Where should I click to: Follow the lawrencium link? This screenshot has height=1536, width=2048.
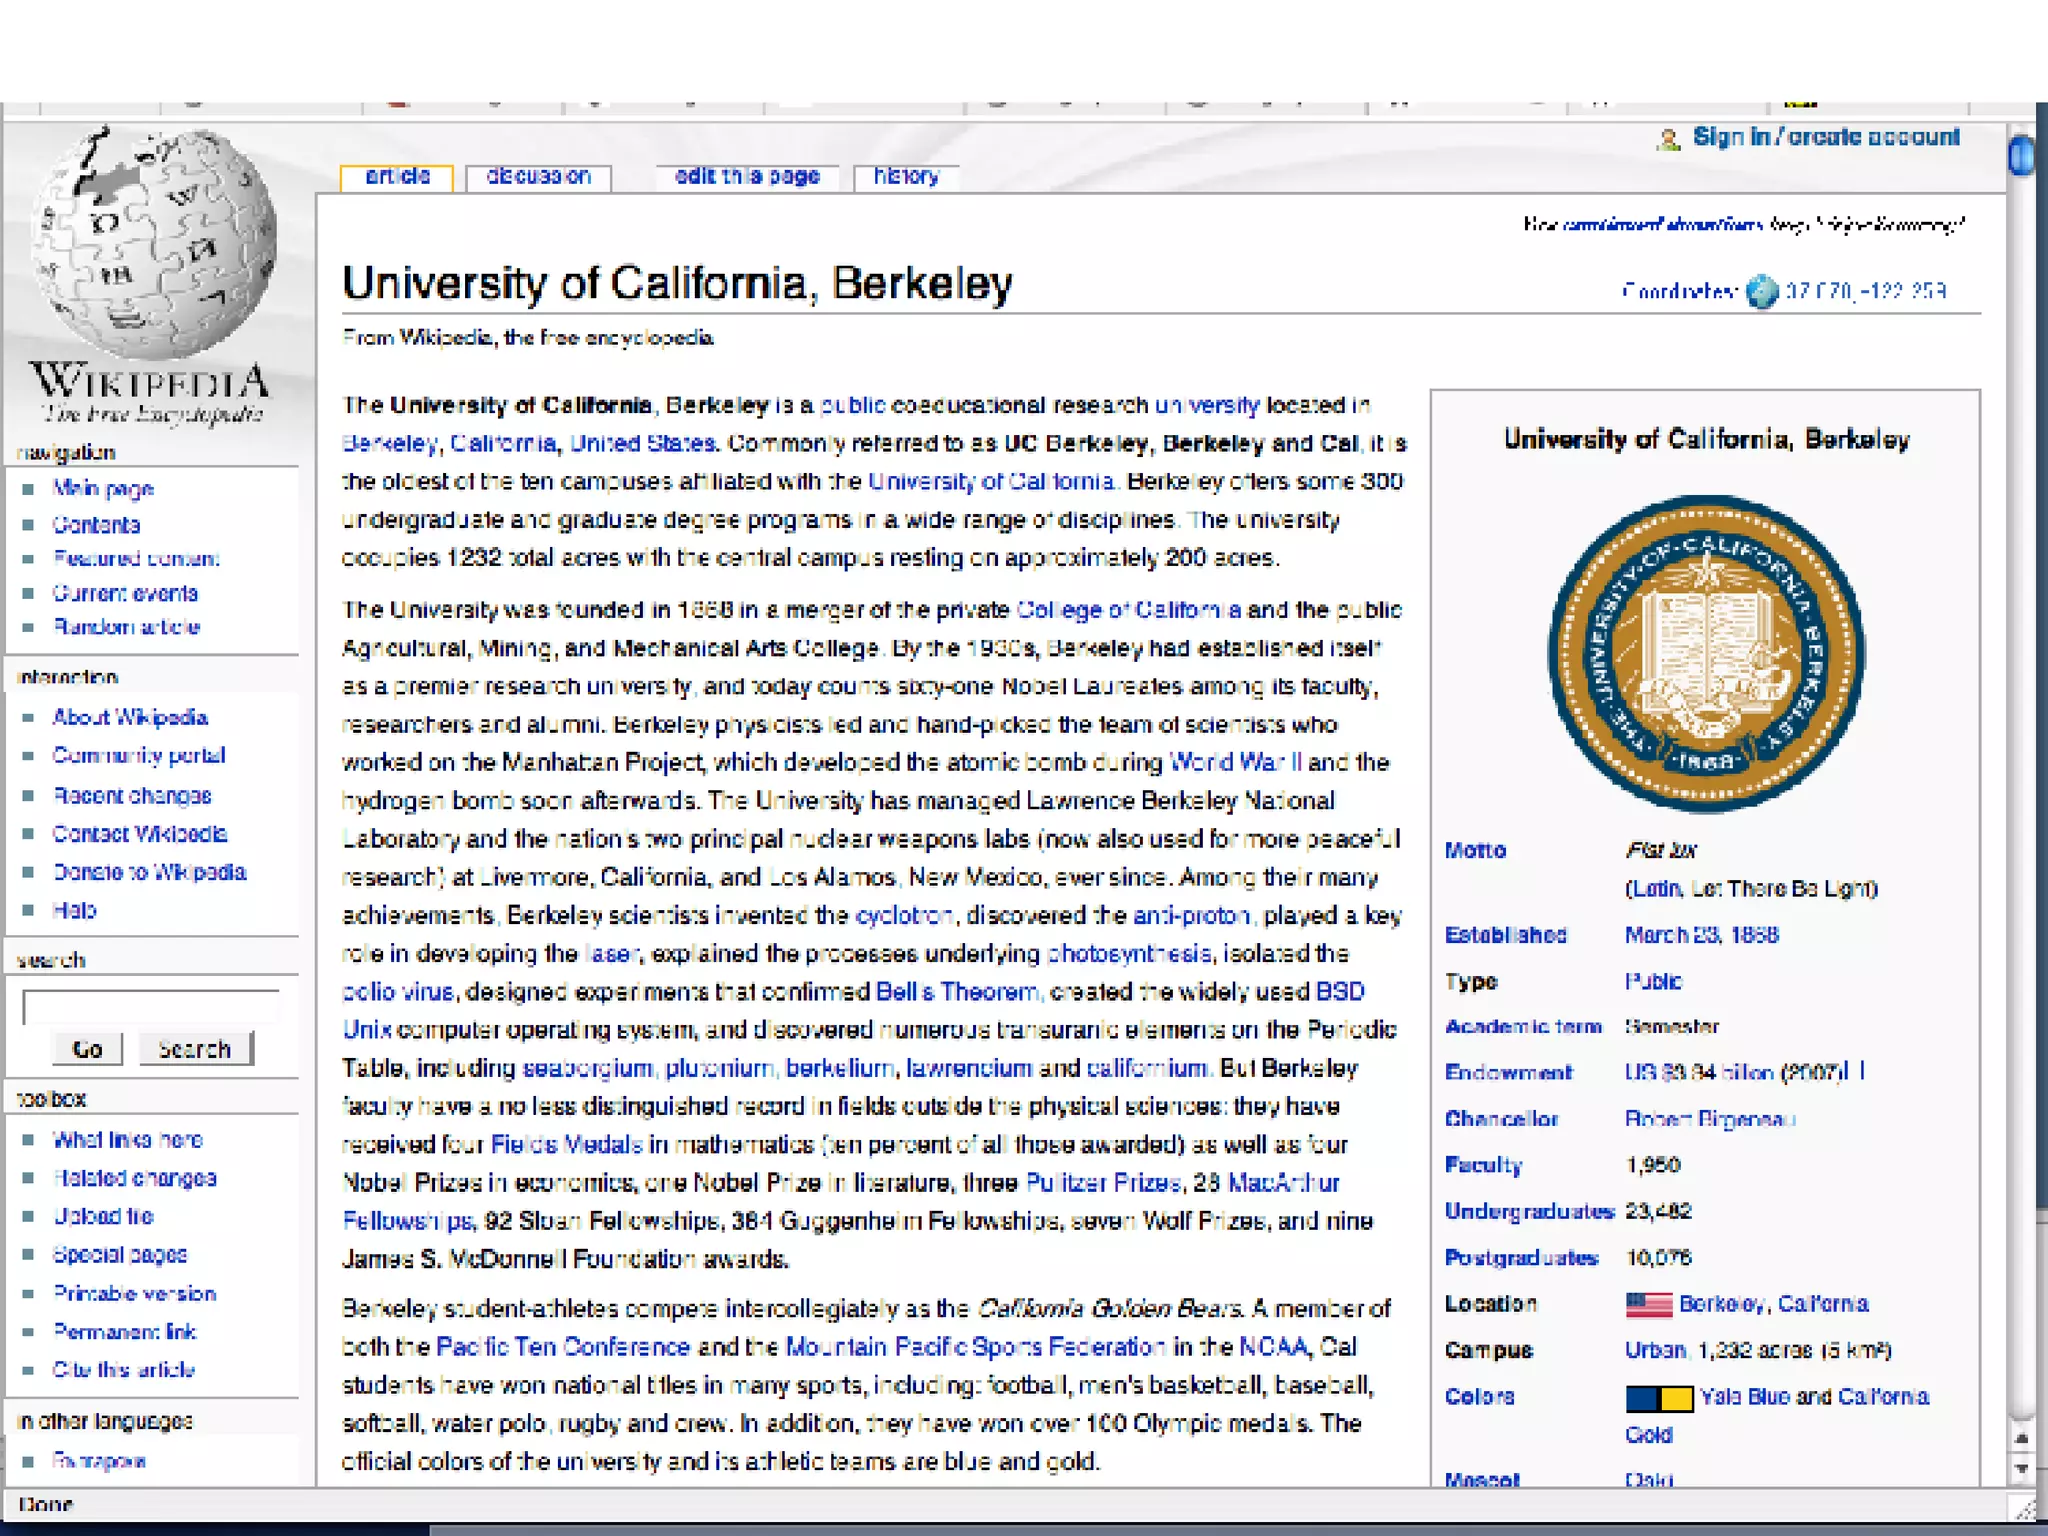968,1069
